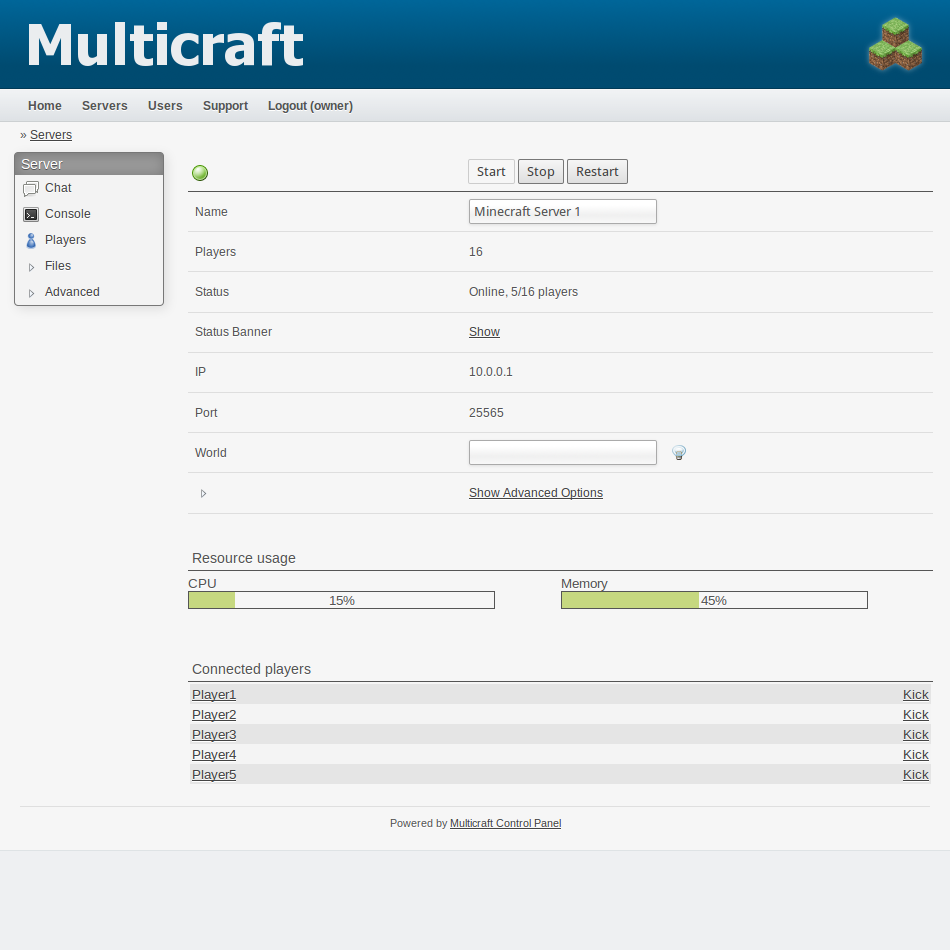Show the Status Banner
The height and width of the screenshot is (950, 950).
click(x=484, y=332)
